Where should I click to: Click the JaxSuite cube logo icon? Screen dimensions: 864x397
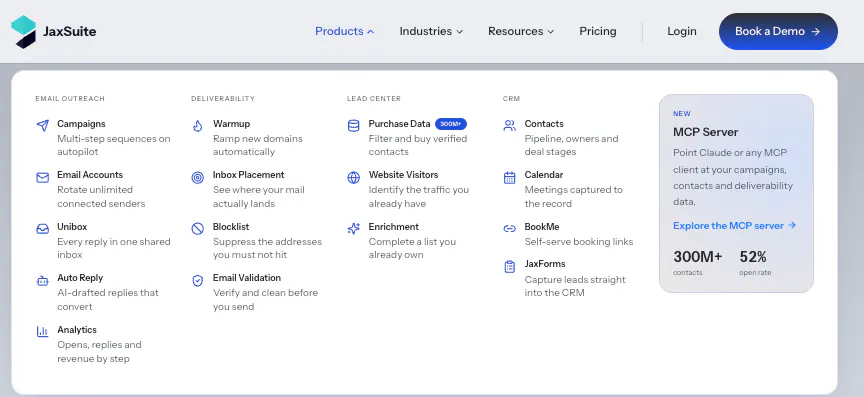(23, 31)
